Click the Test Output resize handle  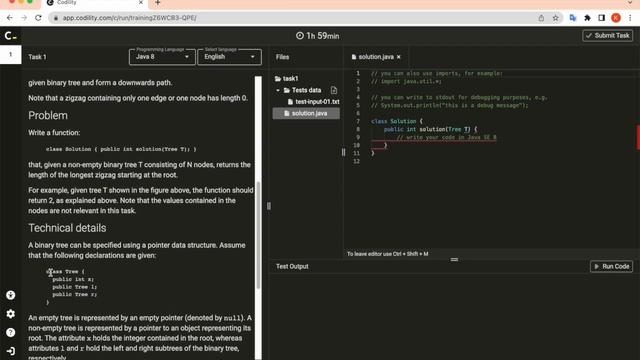tap(454, 260)
